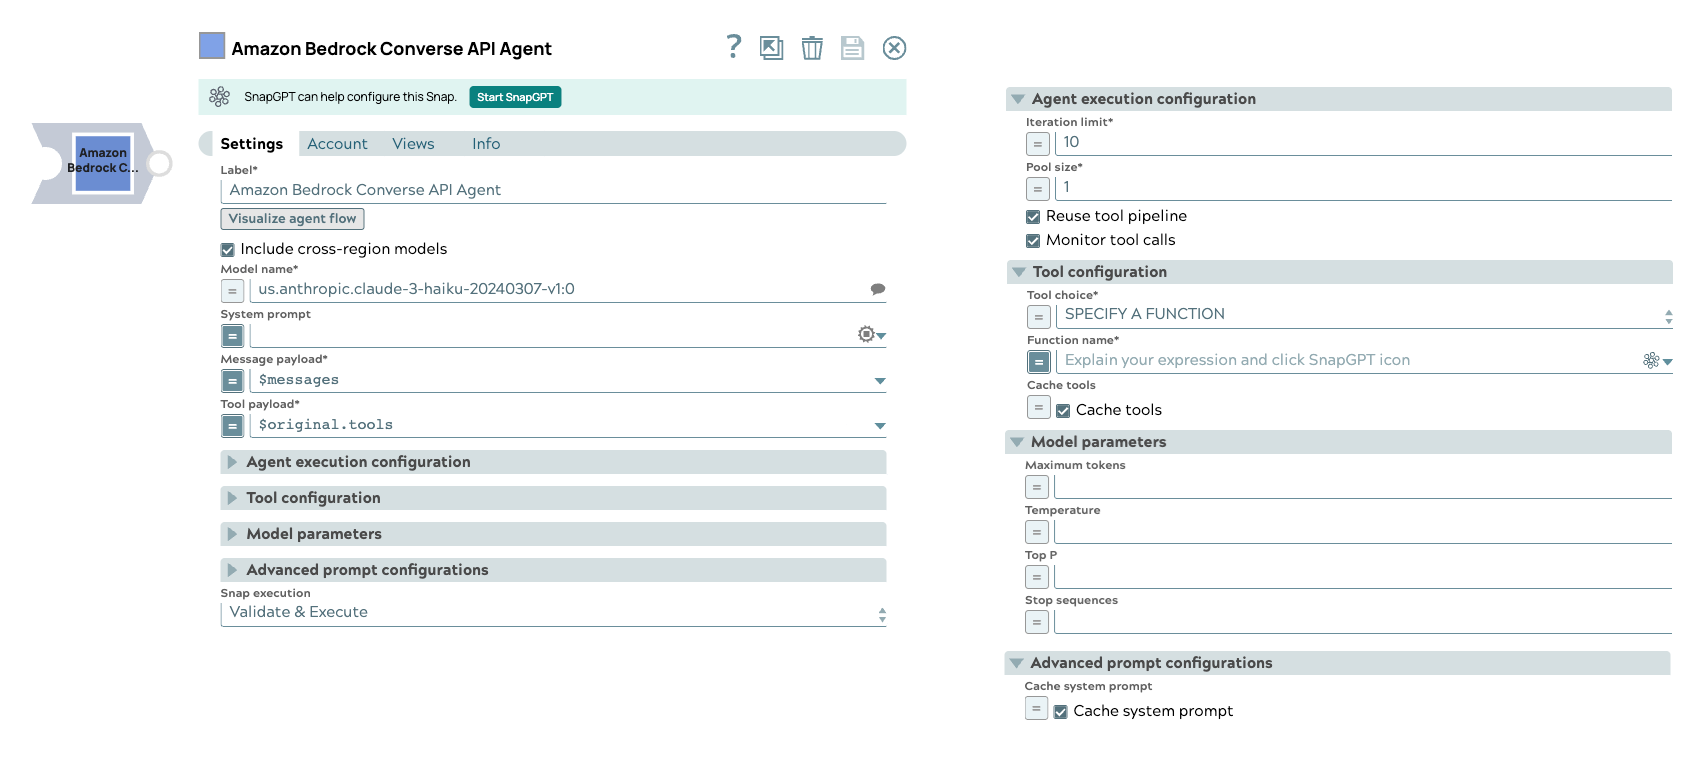Click the SnapGPT logo in the banner
The width and height of the screenshot is (1691, 770).
(x=219, y=97)
